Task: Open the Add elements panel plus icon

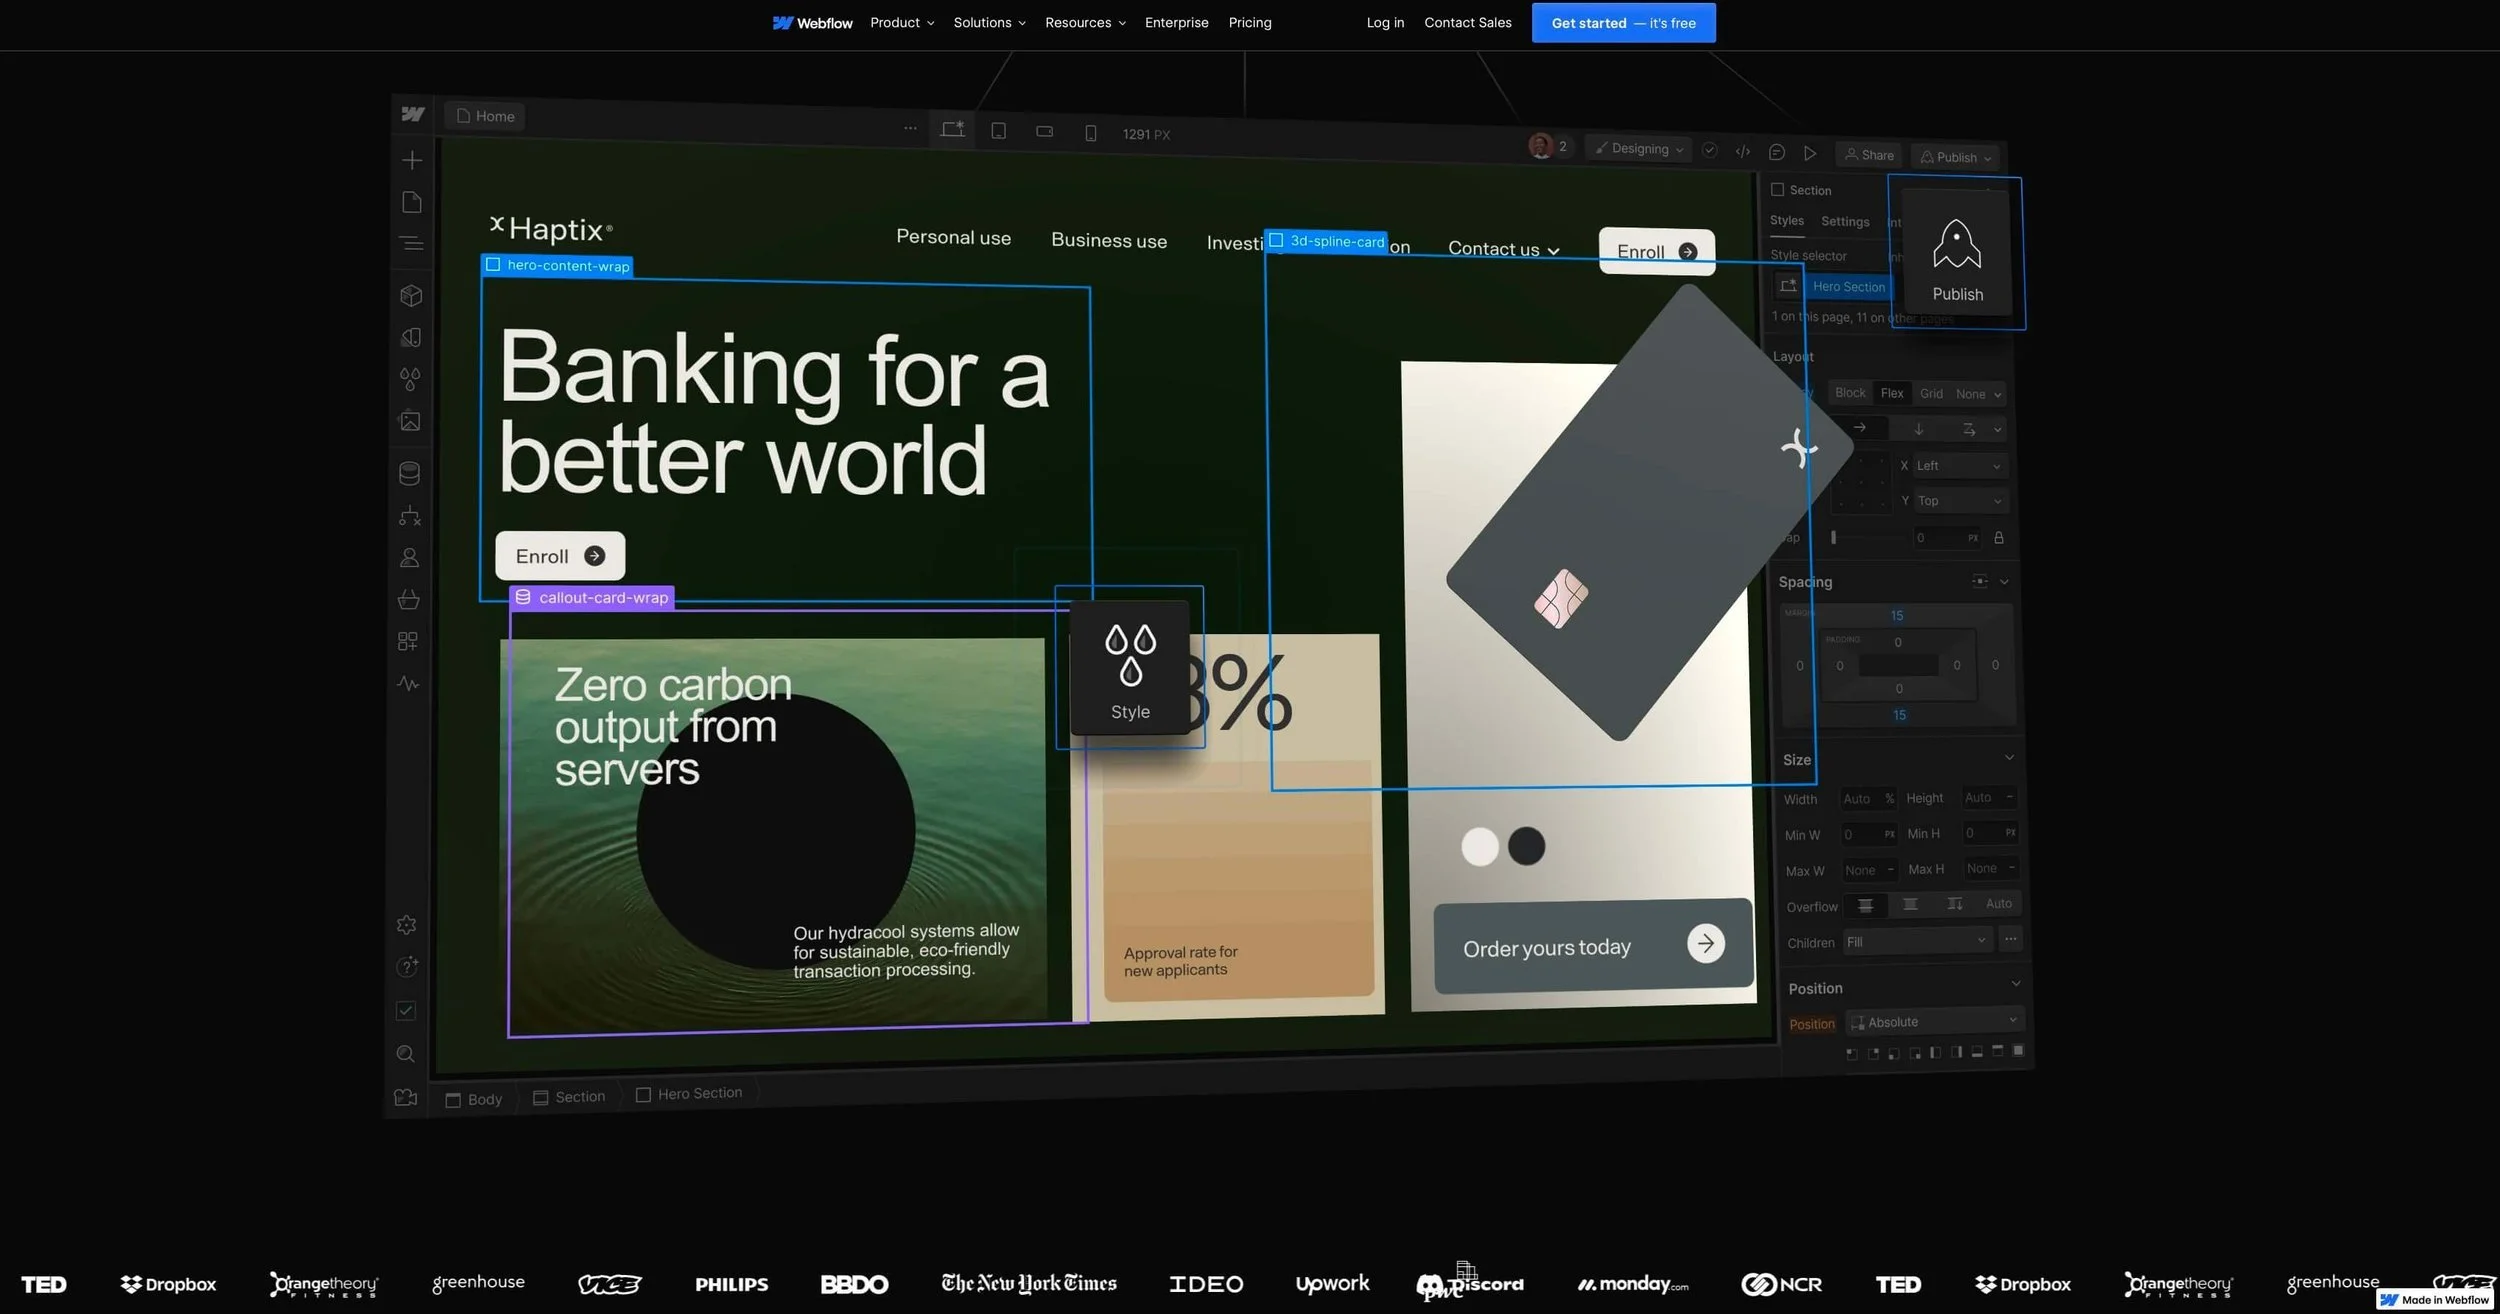Action: 412,160
